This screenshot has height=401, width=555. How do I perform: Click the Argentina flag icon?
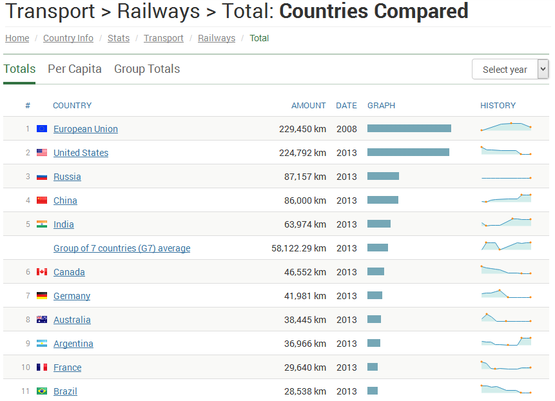coord(42,343)
